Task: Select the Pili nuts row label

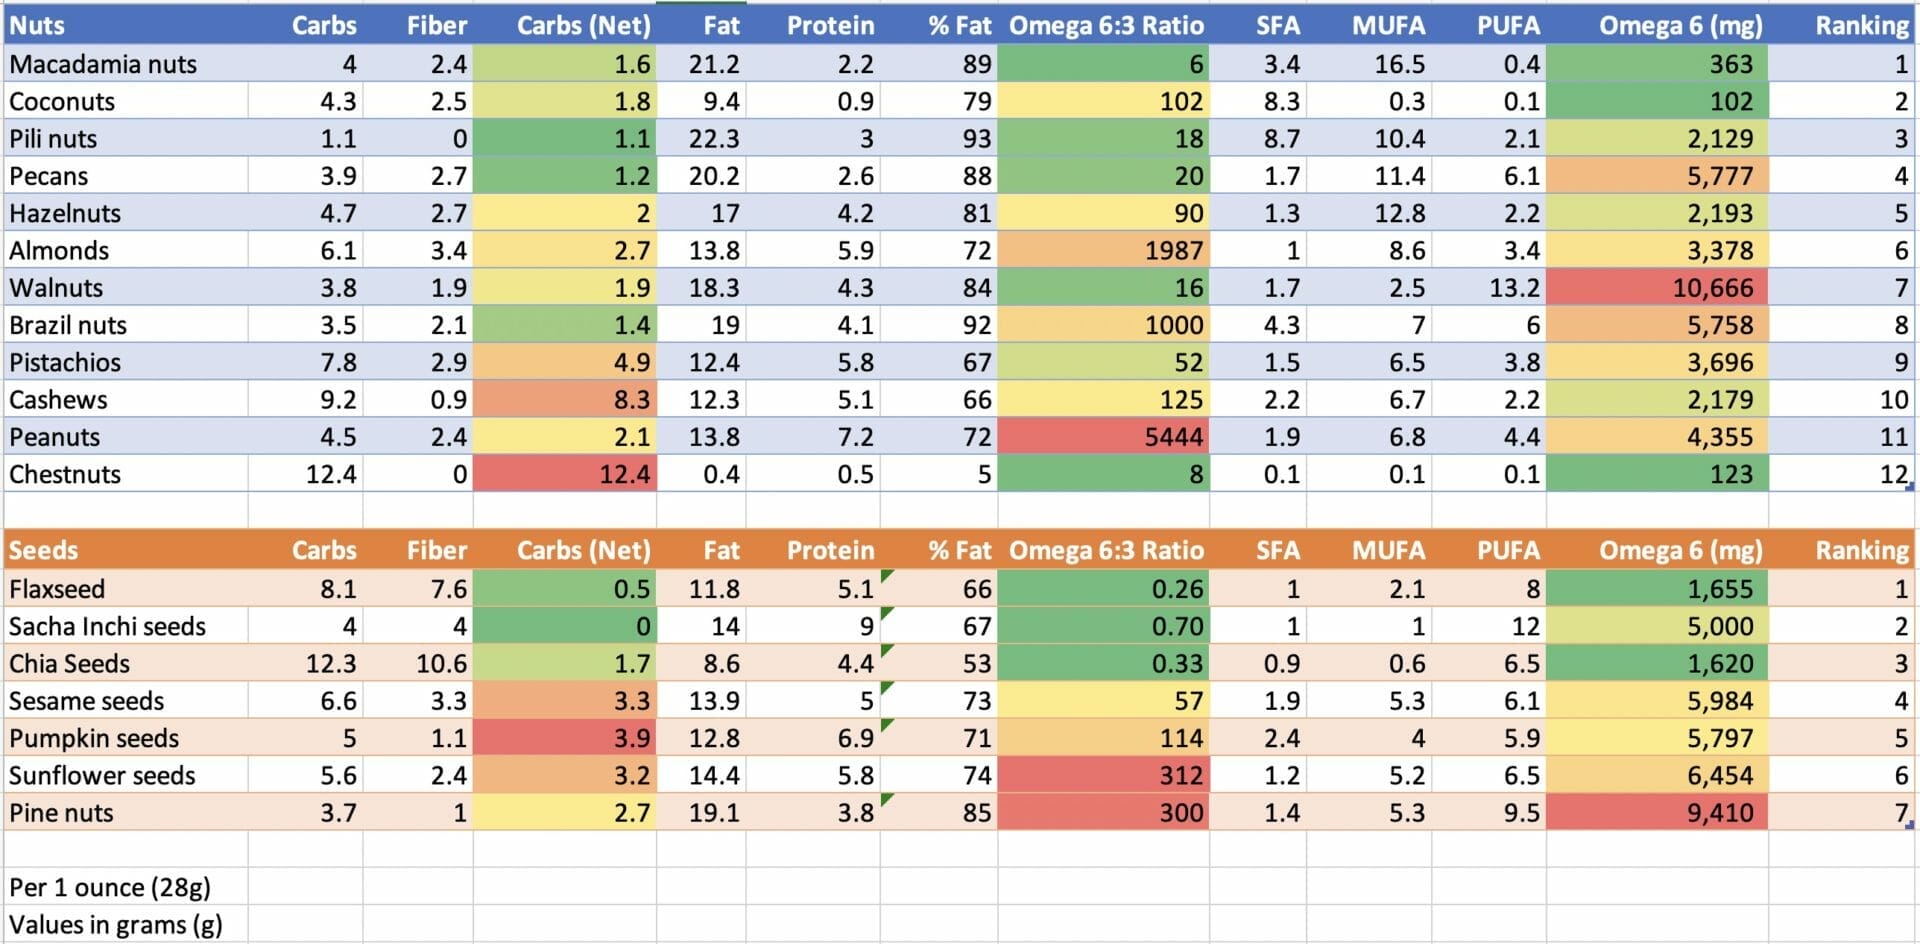Action: pyautogui.click(x=125, y=138)
